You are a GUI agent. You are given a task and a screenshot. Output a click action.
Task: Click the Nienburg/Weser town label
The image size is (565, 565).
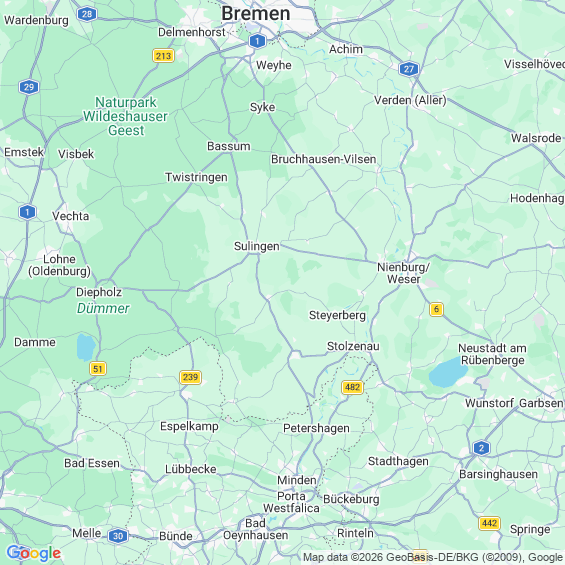pyautogui.click(x=403, y=273)
